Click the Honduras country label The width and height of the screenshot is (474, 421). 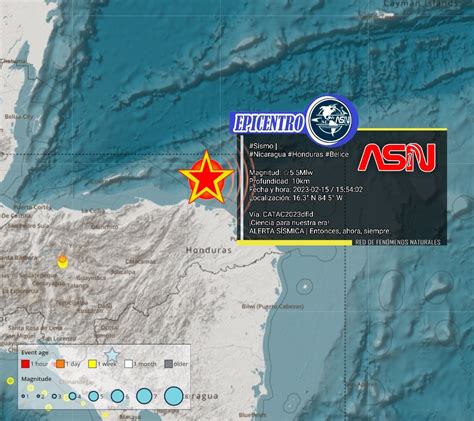[x=208, y=250]
